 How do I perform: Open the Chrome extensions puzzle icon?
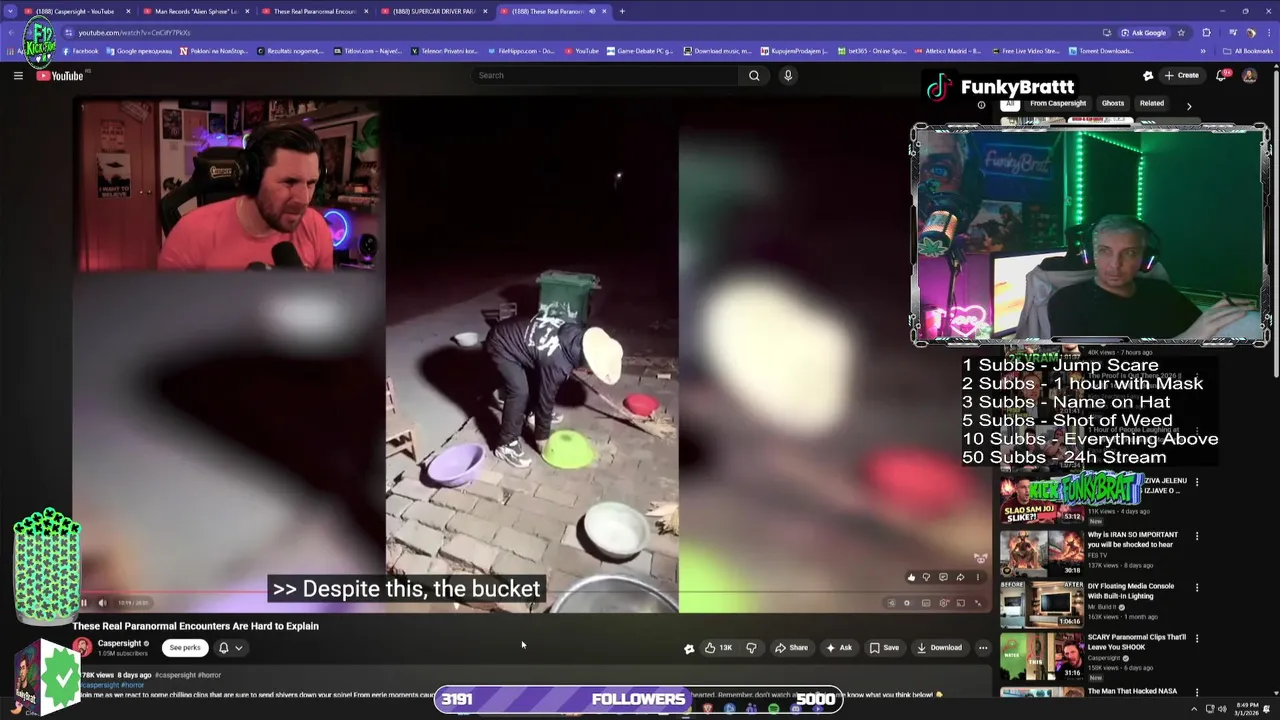[1206, 32]
